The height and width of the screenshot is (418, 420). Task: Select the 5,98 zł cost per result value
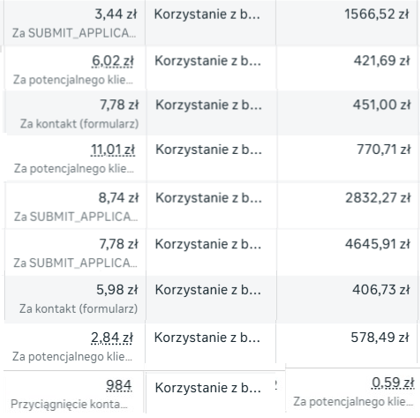117,290
